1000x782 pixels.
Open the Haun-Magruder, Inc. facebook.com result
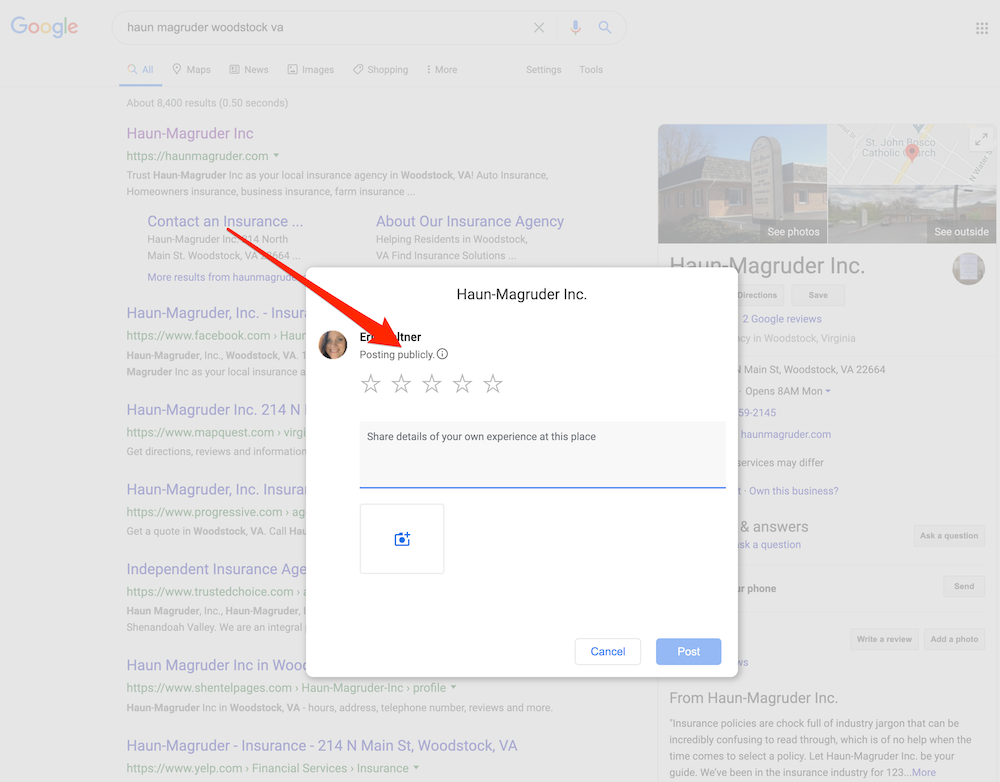click(216, 313)
